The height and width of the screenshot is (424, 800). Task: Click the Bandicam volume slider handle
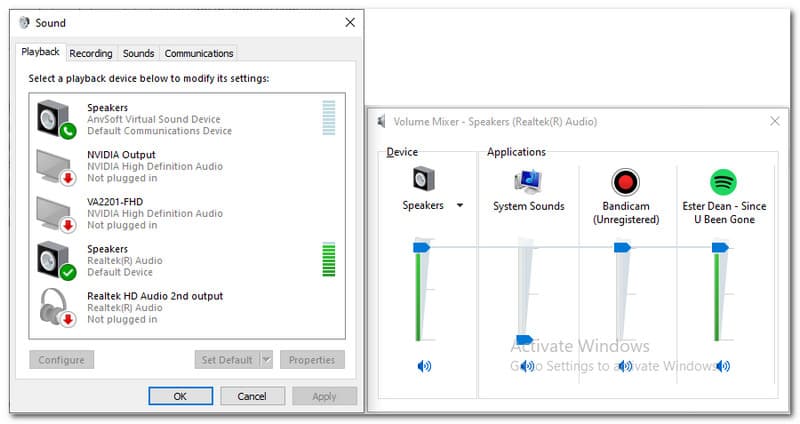tap(622, 247)
